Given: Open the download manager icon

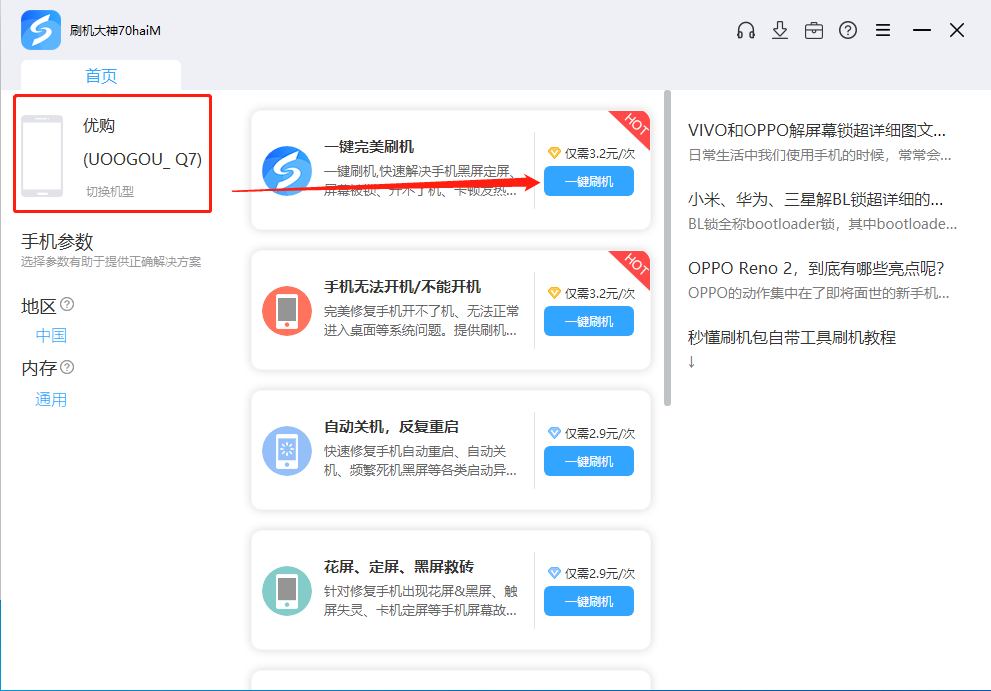Looking at the screenshot, I should pyautogui.click(x=780, y=30).
